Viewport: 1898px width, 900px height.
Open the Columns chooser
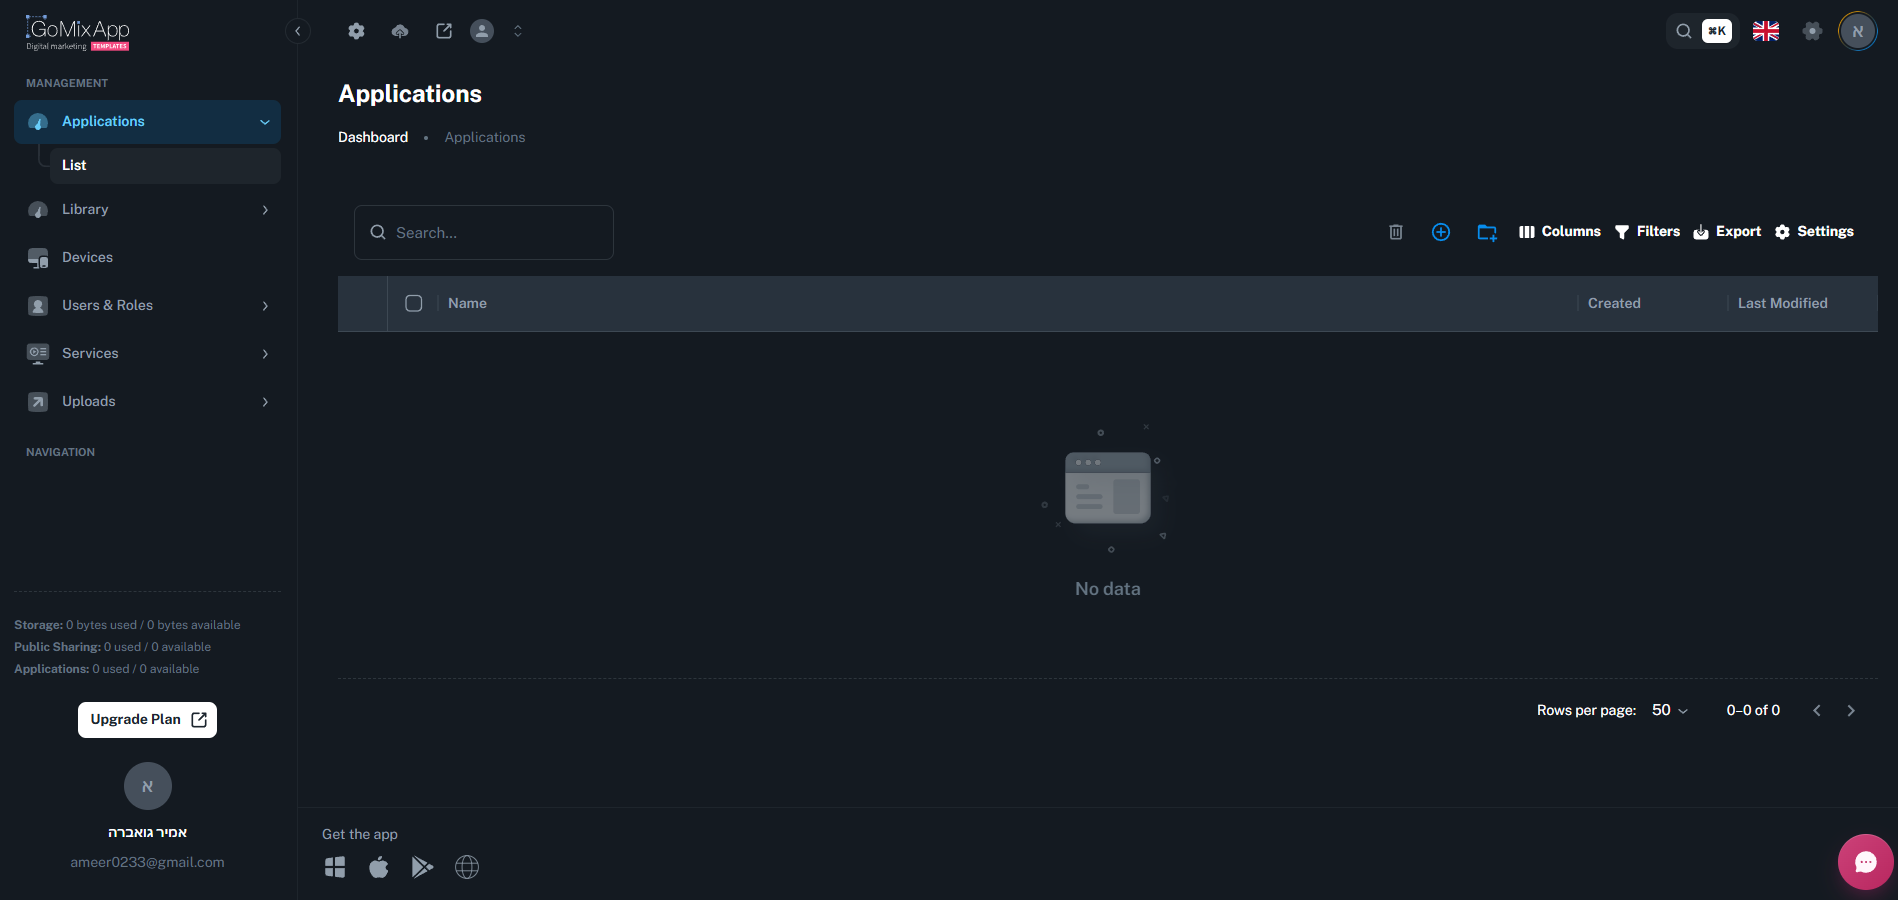click(x=1560, y=232)
